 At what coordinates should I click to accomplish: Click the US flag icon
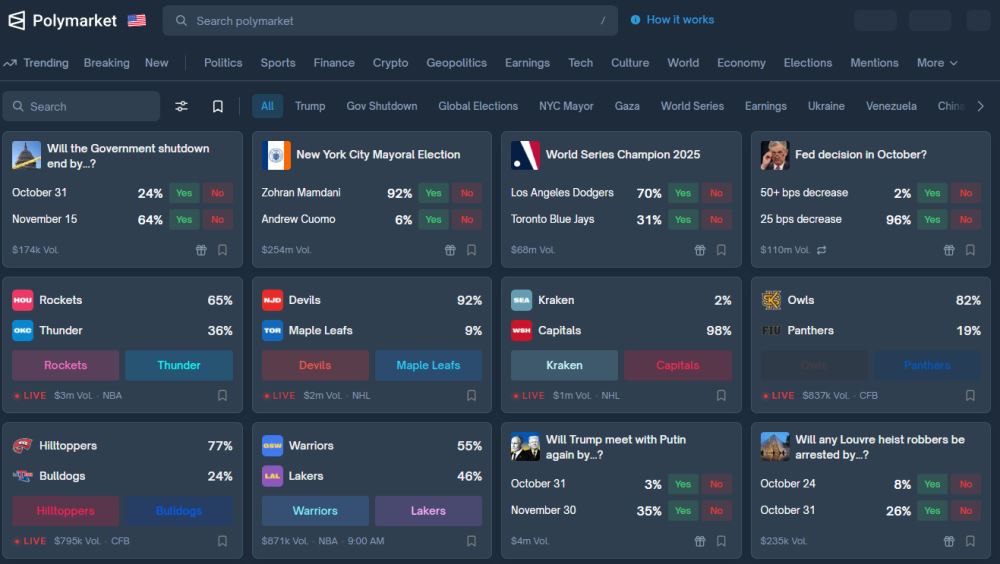click(137, 20)
